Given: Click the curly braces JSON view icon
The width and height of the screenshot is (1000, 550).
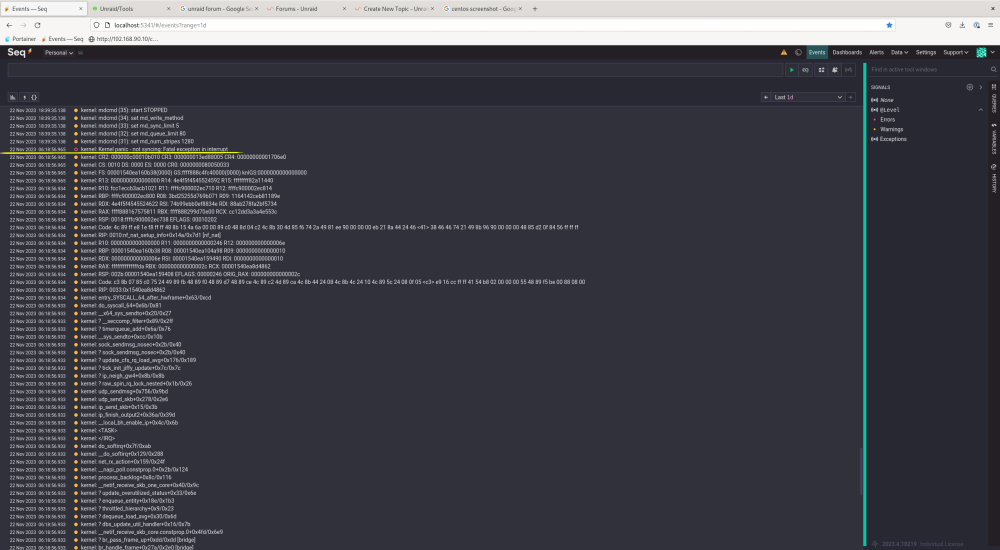Looking at the screenshot, I should pyautogui.click(x=34, y=97).
